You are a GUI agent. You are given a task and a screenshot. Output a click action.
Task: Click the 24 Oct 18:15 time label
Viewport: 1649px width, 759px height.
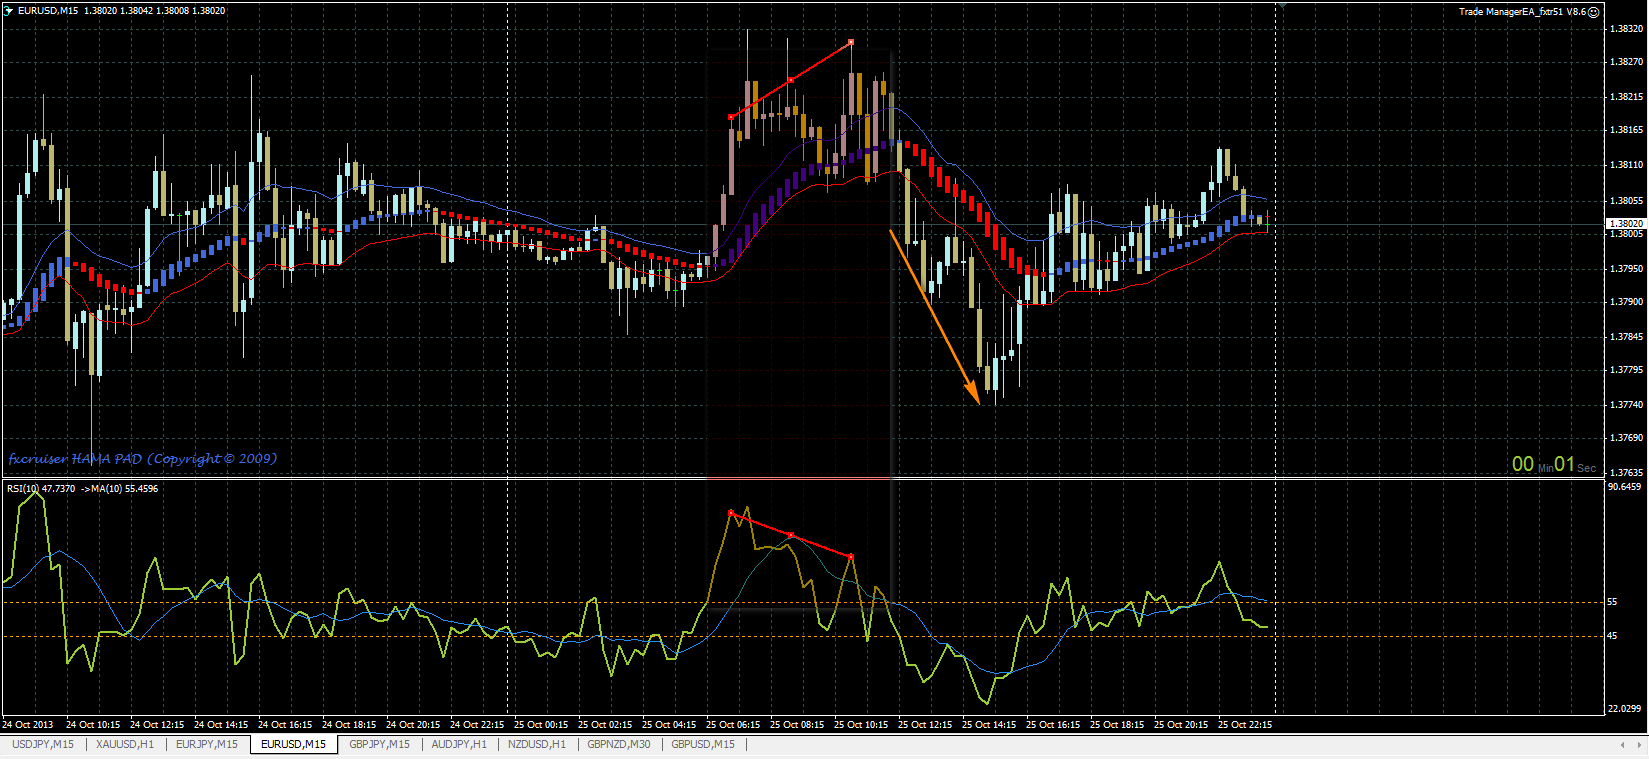click(x=349, y=725)
